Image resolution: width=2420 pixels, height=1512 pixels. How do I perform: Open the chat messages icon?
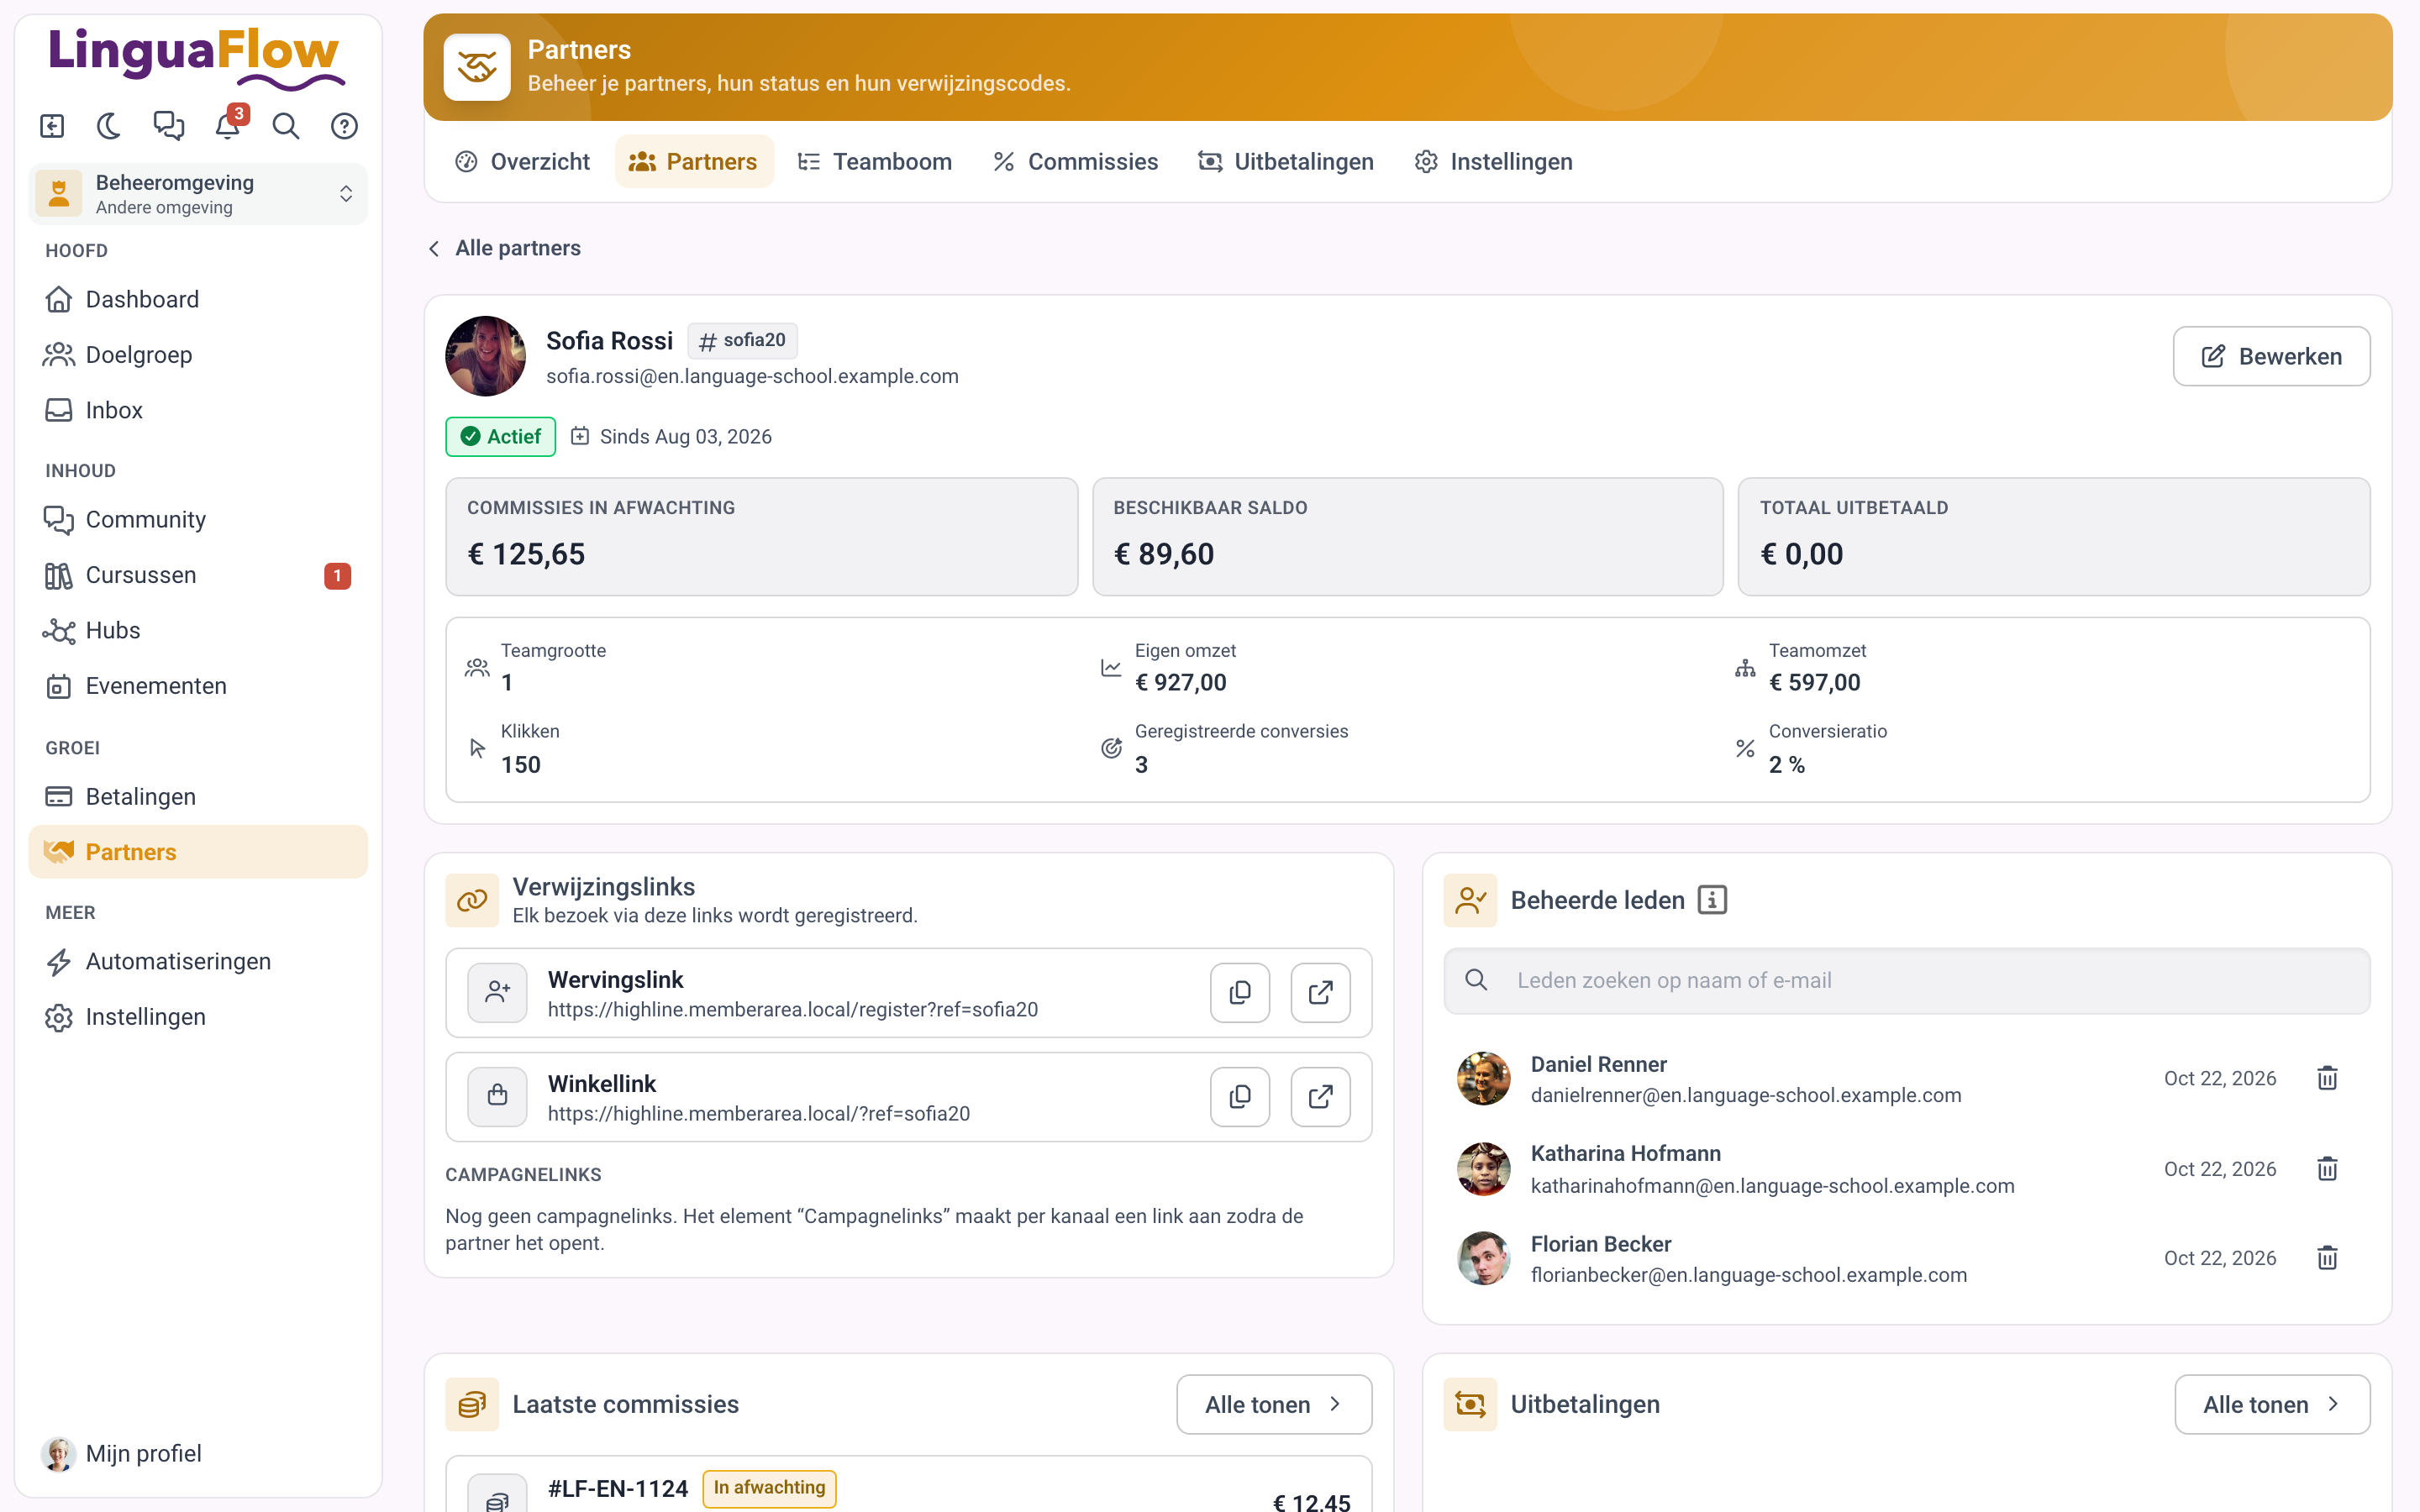coord(168,126)
